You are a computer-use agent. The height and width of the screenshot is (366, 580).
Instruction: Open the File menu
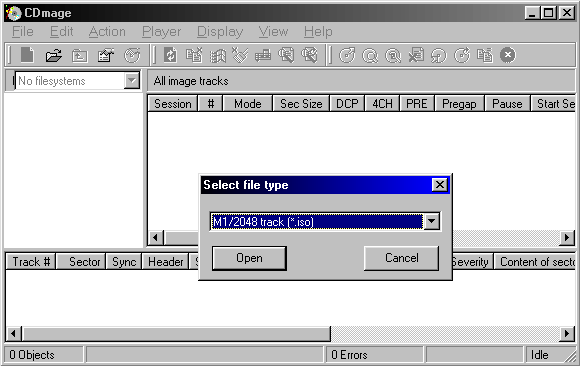23,32
